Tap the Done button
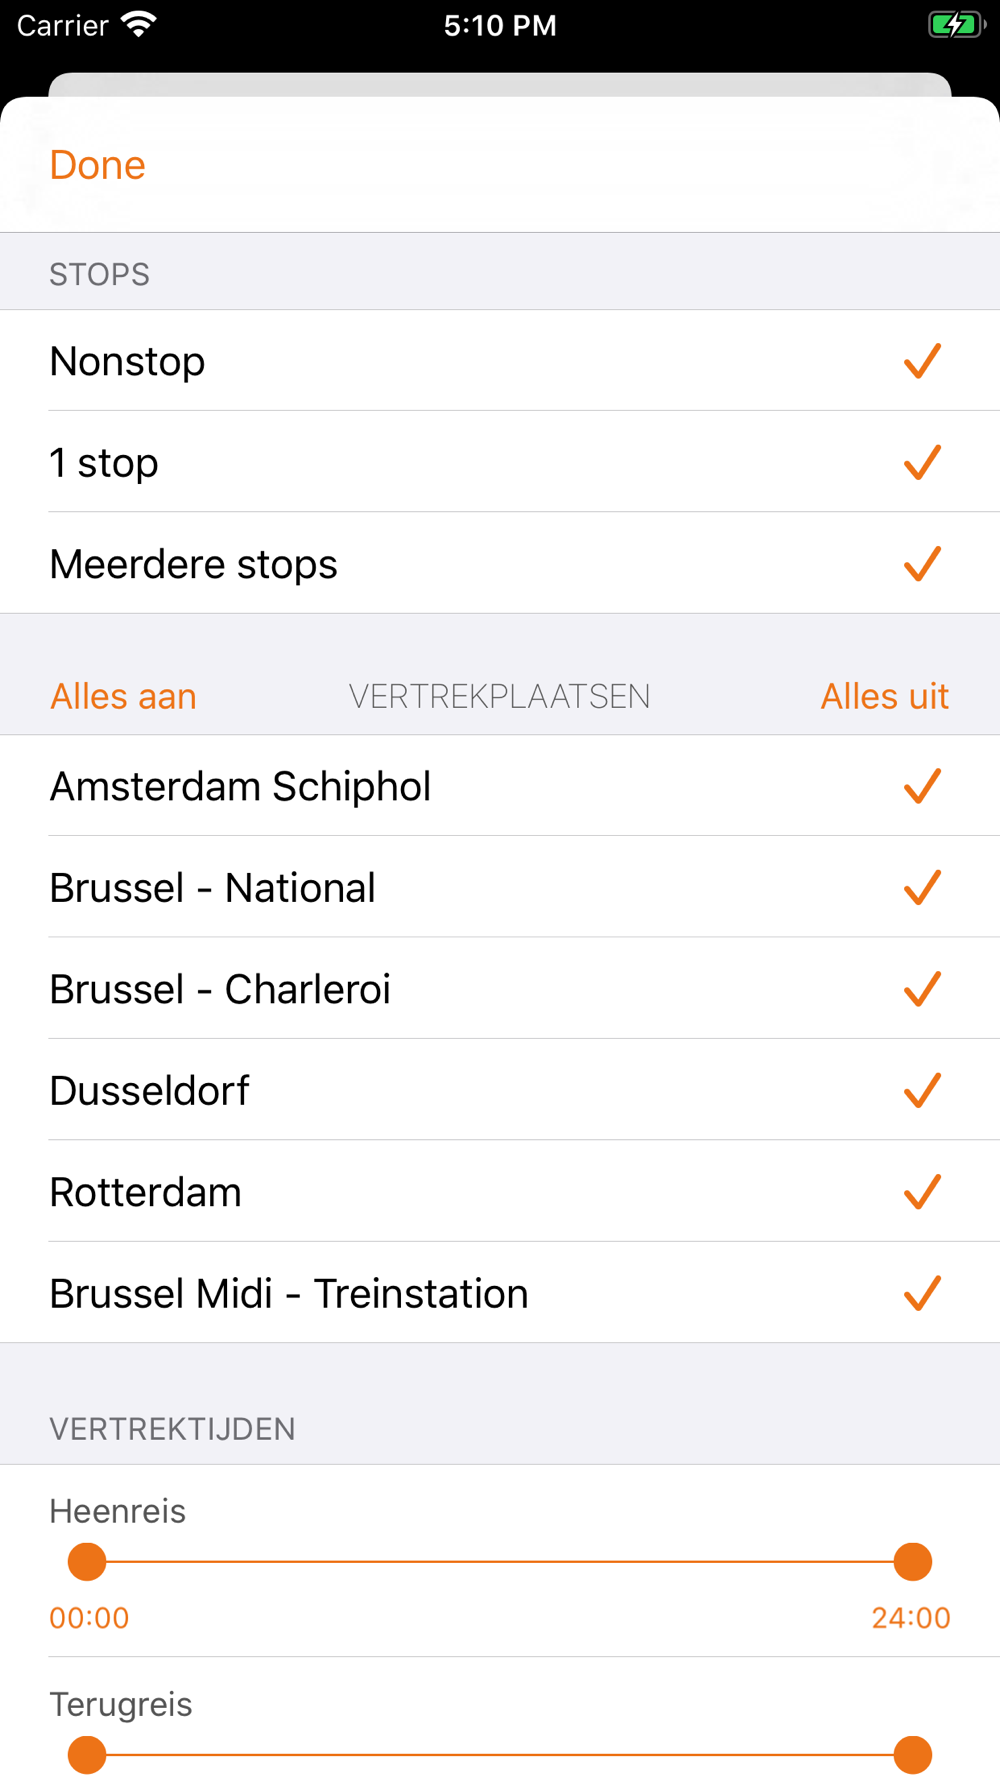The image size is (1000, 1778). (x=97, y=165)
